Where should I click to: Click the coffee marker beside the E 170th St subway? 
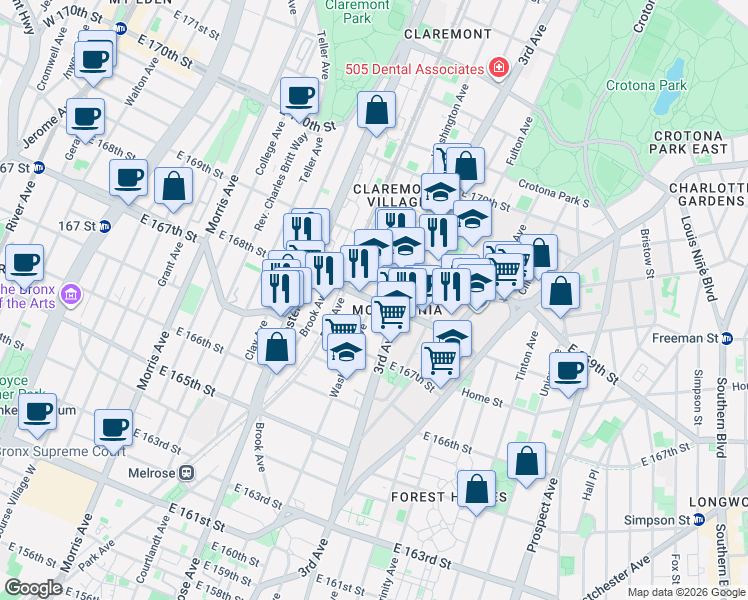[94, 61]
